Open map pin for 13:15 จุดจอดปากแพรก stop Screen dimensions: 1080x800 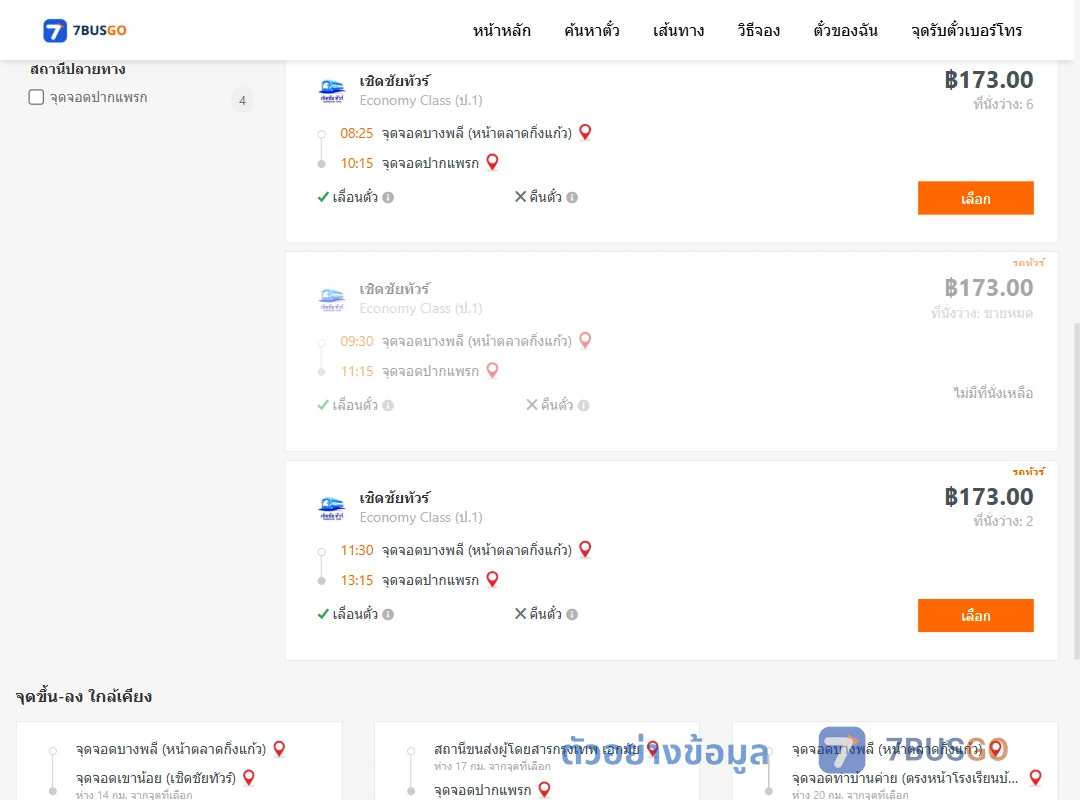(x=492, y=580)
